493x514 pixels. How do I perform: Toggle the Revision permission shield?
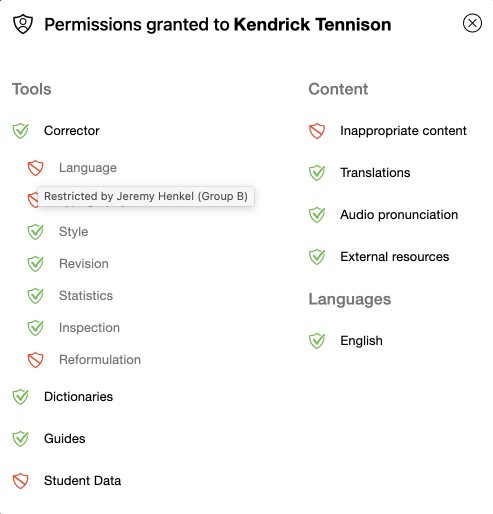coord(35,264)
